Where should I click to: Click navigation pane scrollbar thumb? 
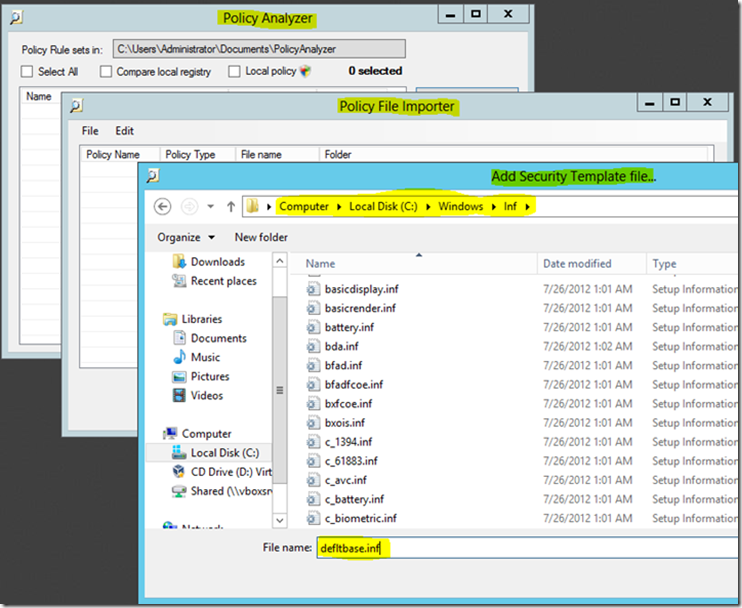pyautogui.click(x=280, y=390)
